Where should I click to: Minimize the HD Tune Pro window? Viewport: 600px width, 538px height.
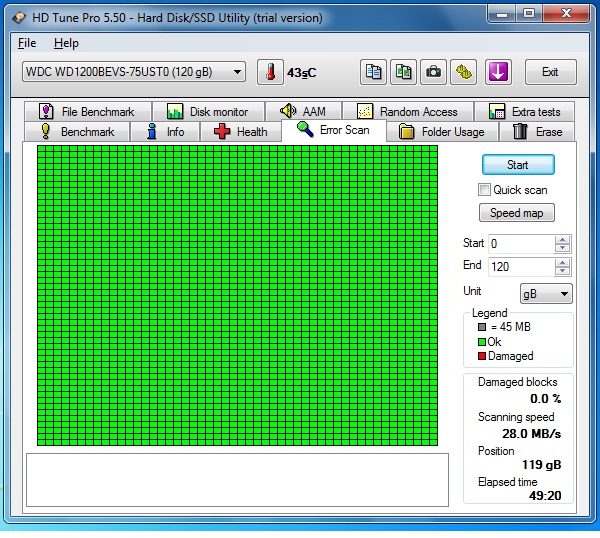502,15
